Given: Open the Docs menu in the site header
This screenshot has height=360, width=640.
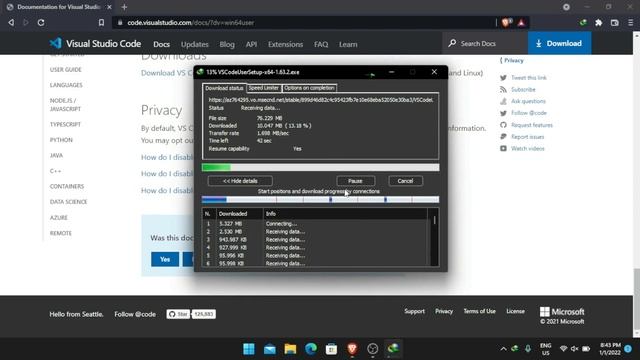Looking at the screenshot, I should point(161,44).
